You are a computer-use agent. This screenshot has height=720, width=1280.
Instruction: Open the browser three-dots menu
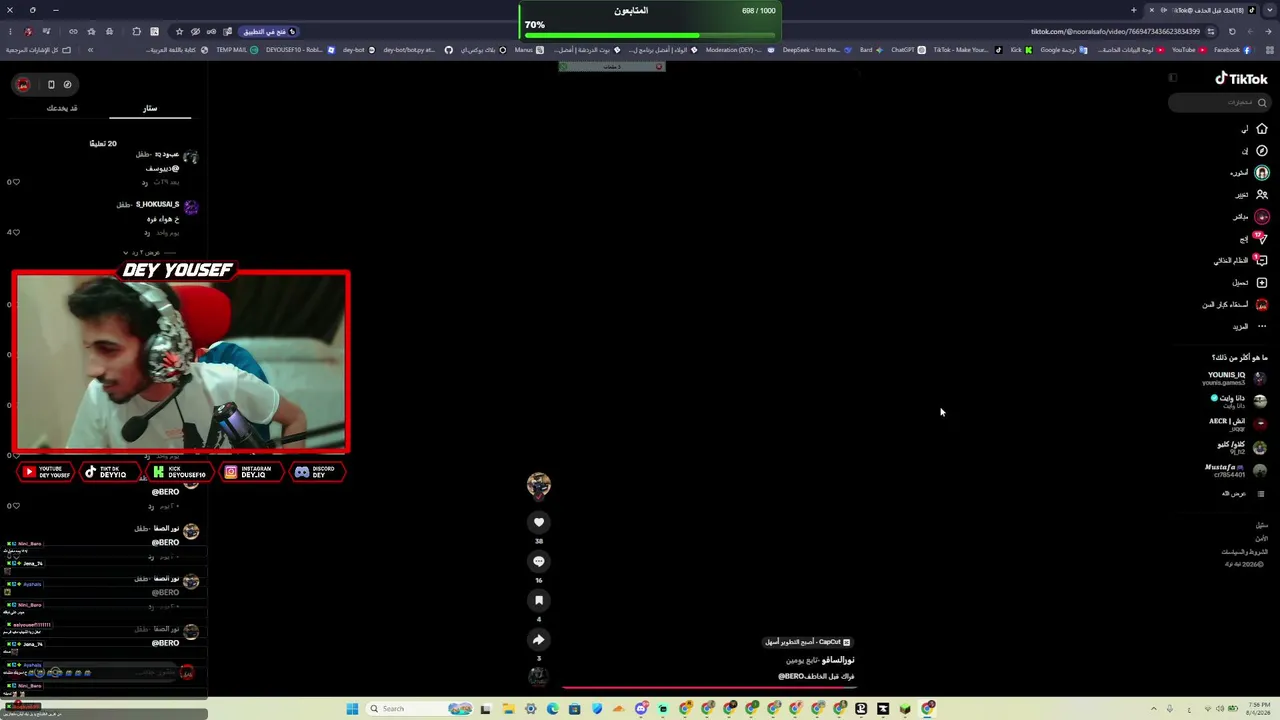(x=10, y=31)
